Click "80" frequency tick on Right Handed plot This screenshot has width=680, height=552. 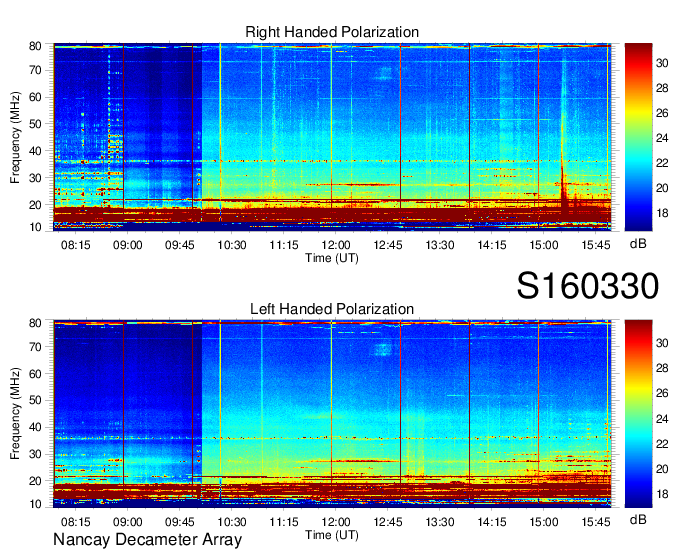36,46
